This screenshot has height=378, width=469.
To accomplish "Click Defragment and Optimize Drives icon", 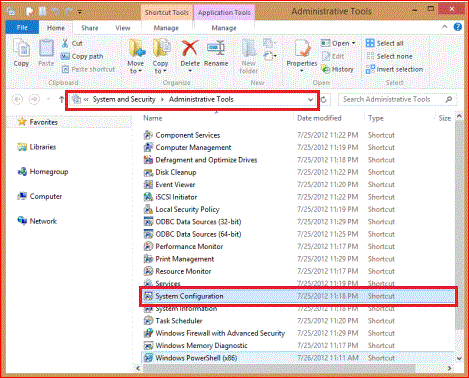I will (x=148, y=160).
